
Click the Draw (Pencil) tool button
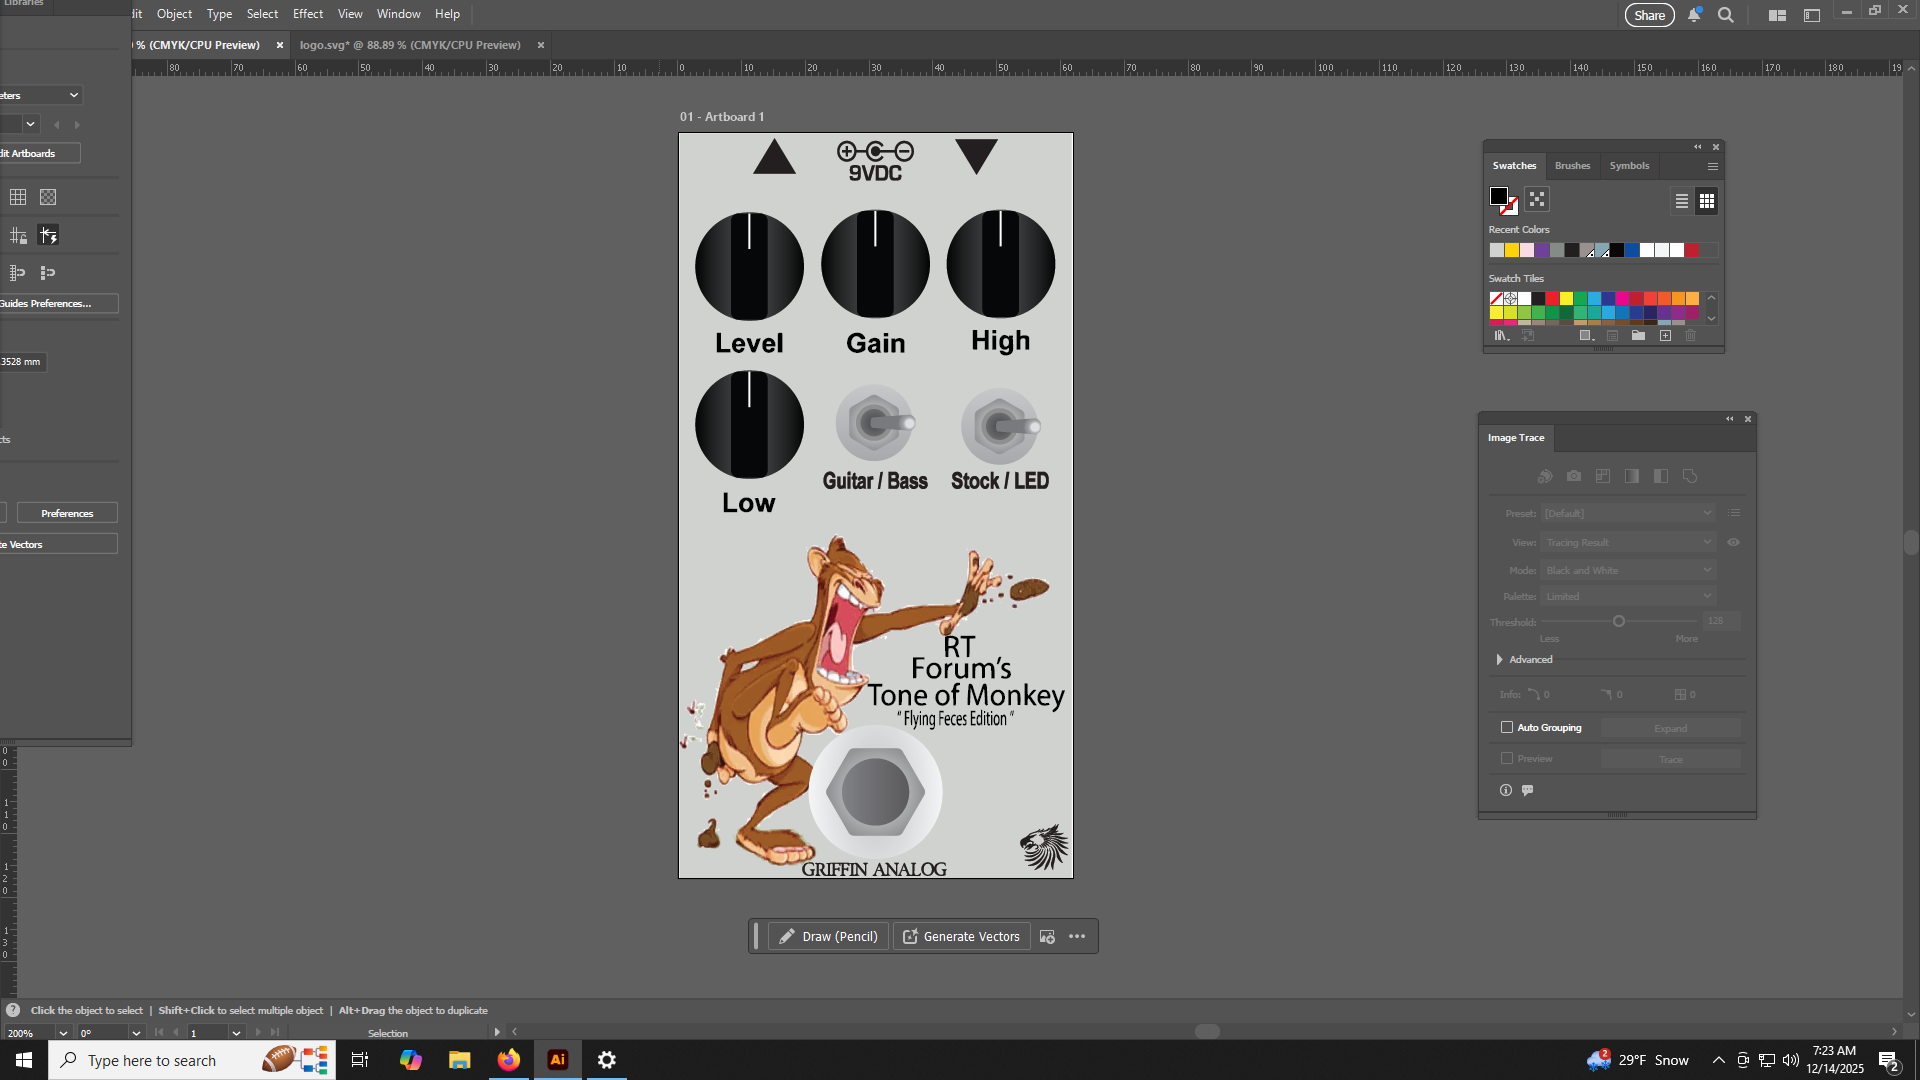[x=828, y=937]
